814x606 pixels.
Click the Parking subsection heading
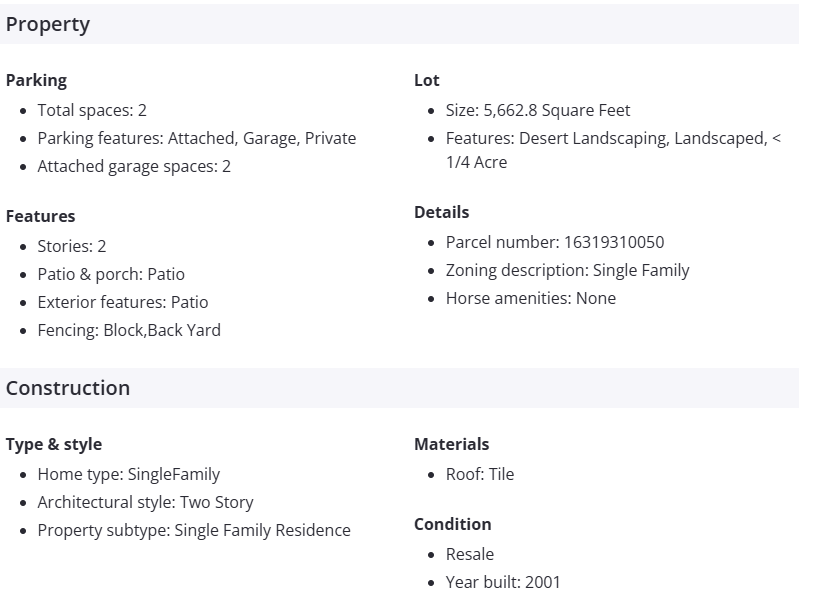click(36, 80)
